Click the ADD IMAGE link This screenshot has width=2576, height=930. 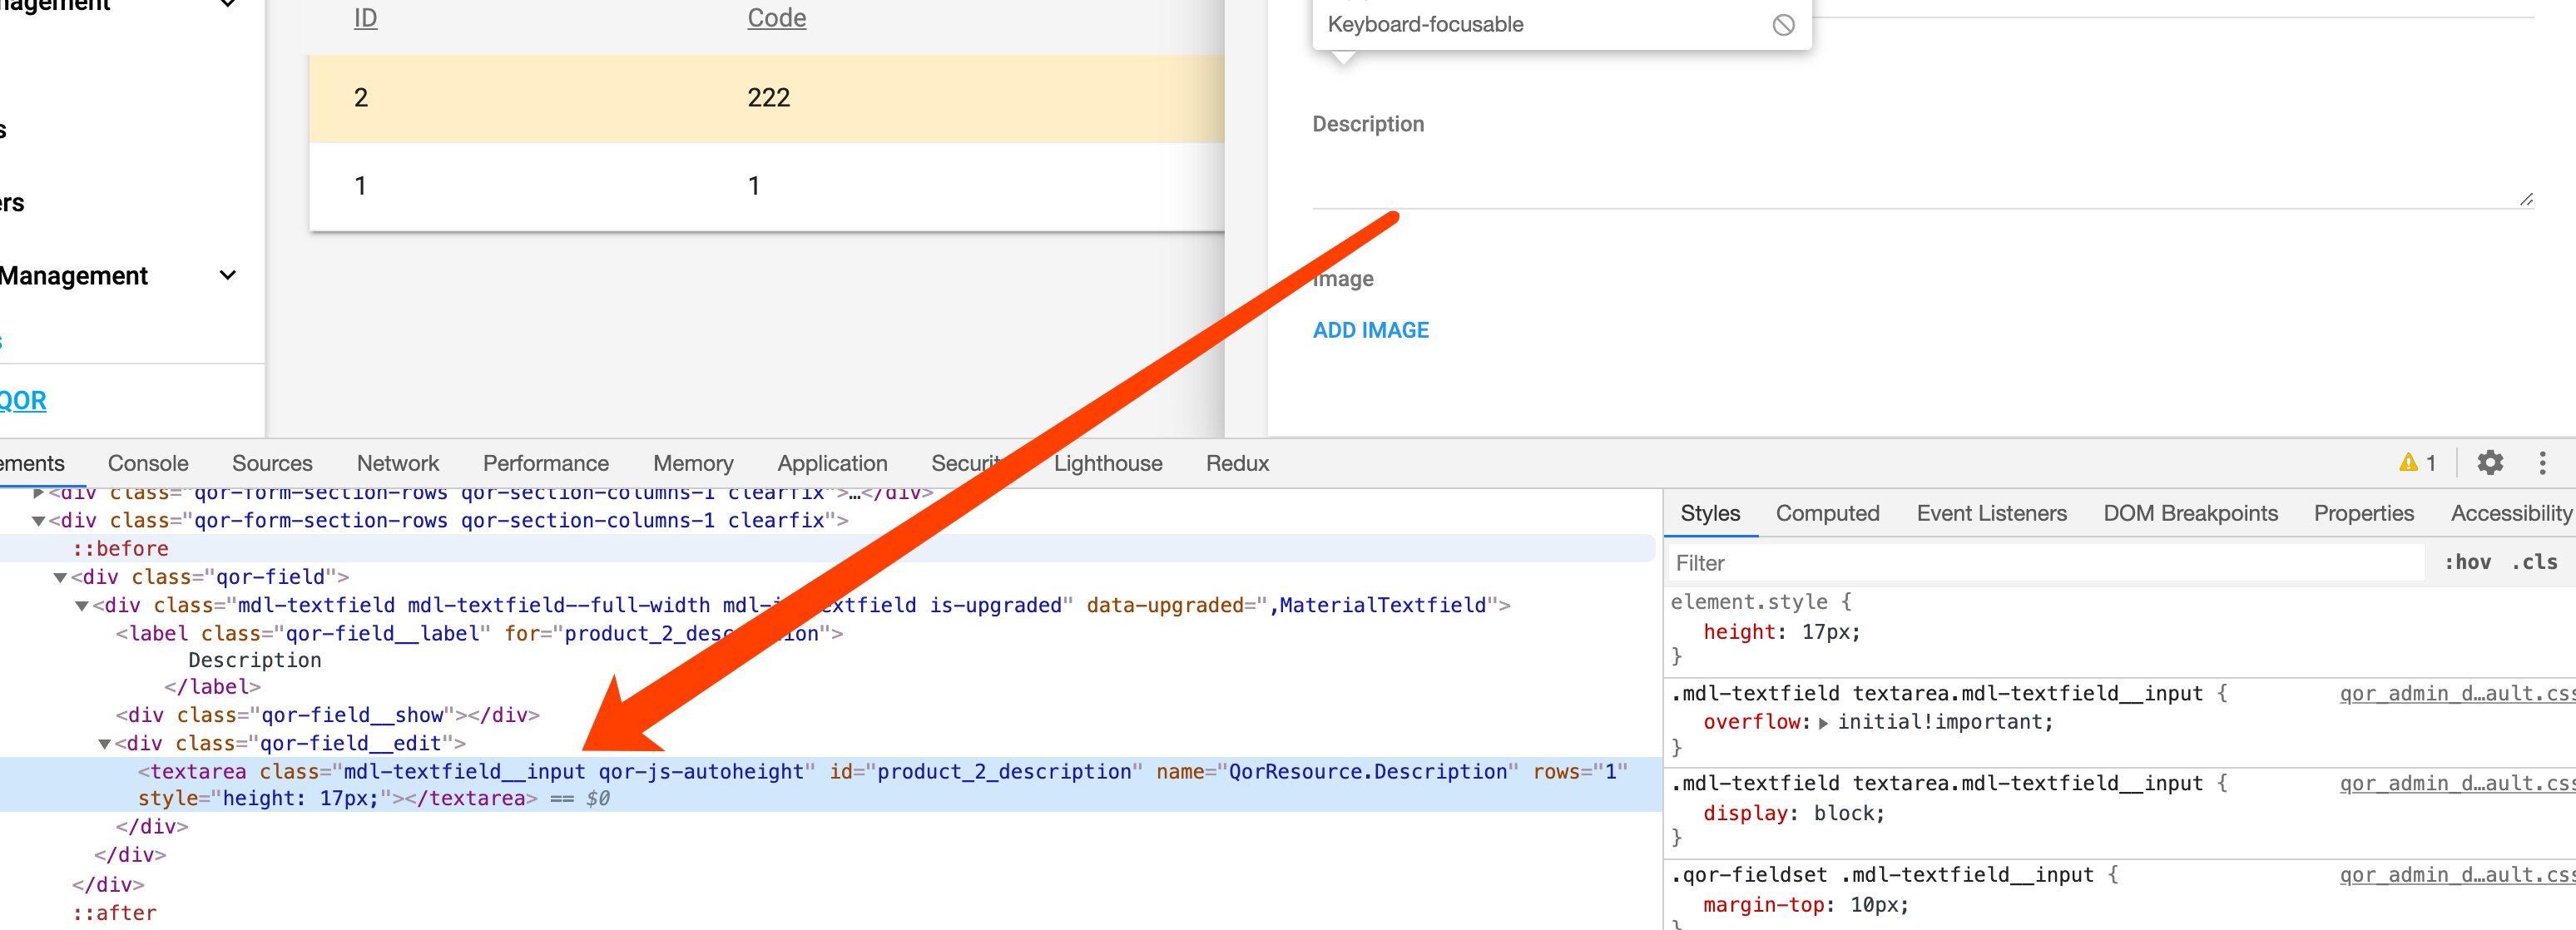pos(1370,329)
